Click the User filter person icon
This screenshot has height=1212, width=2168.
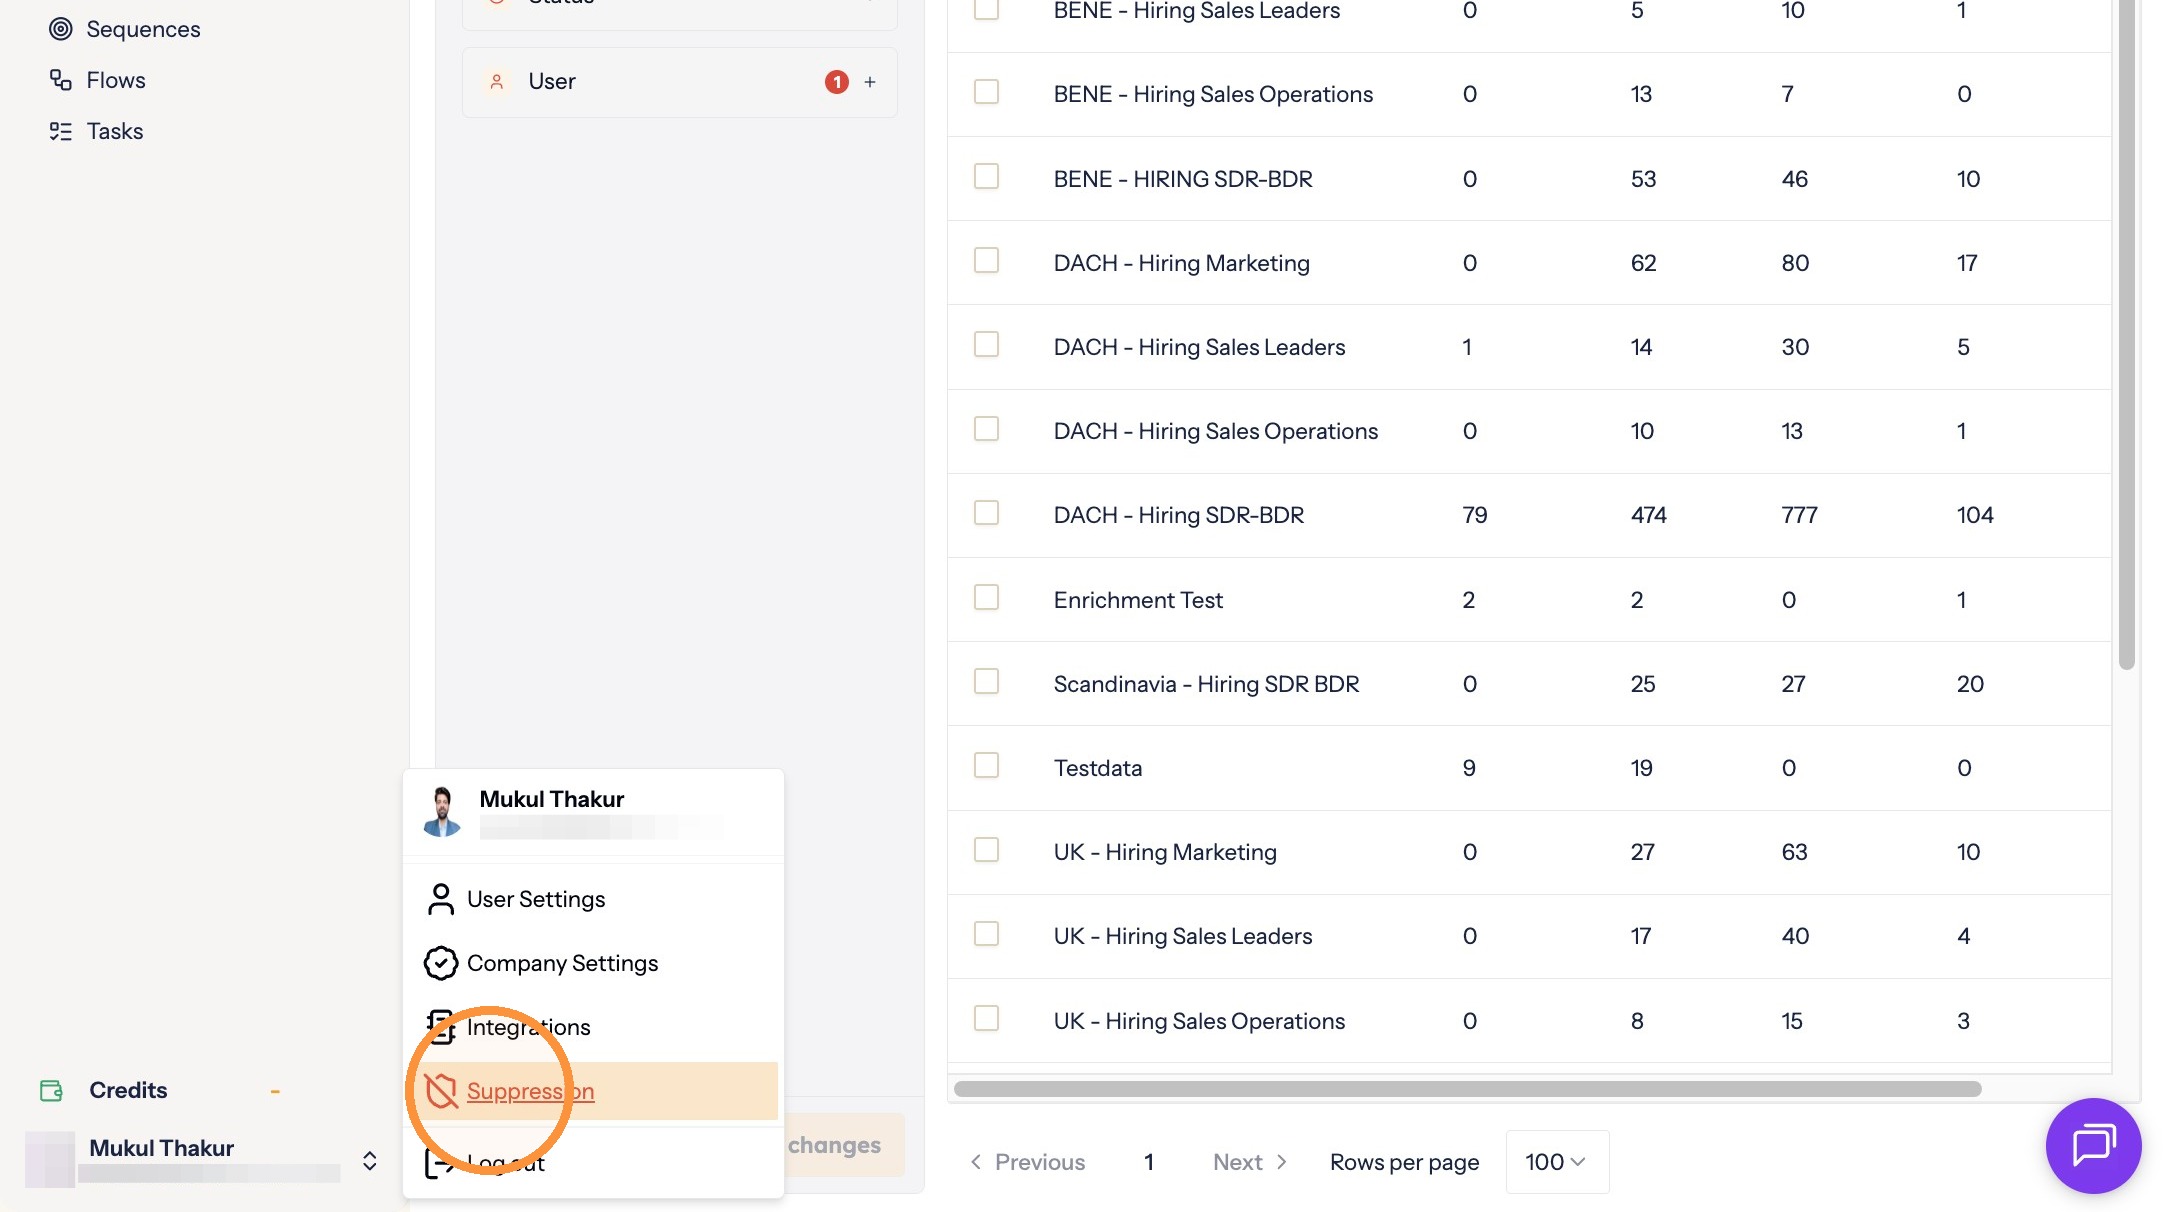point(497,82)
